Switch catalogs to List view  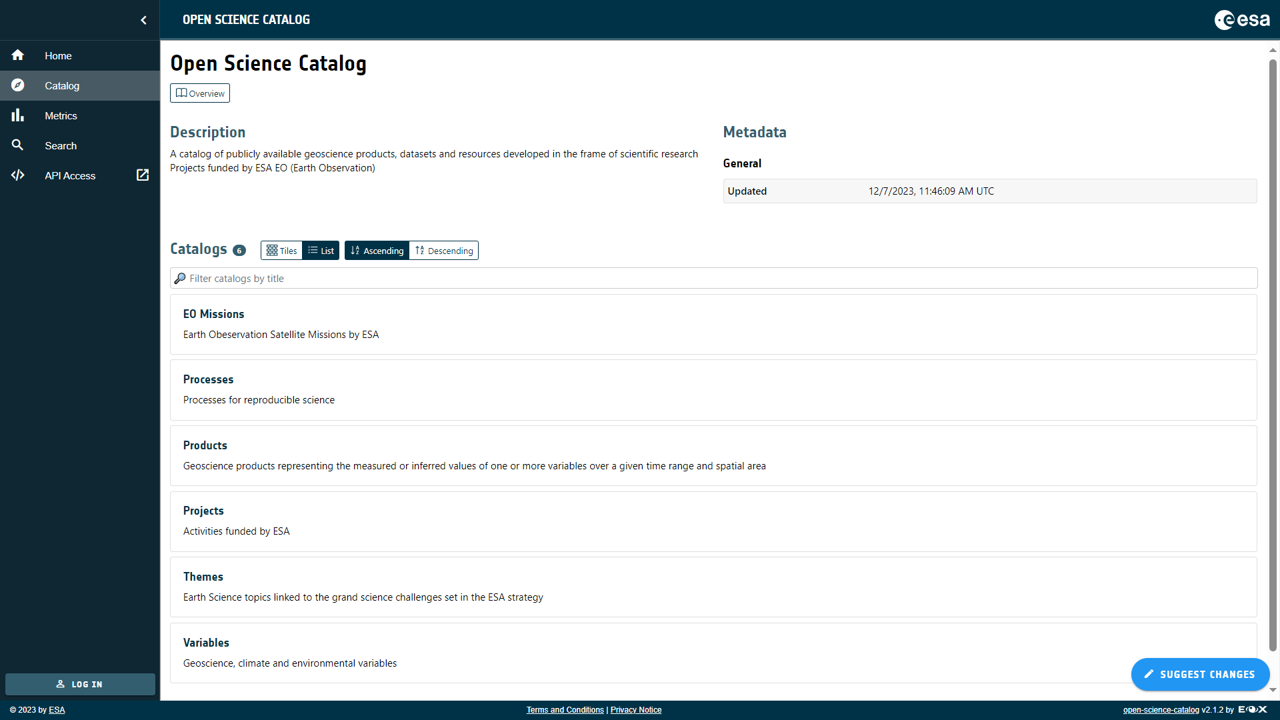(x=321, y=251)
